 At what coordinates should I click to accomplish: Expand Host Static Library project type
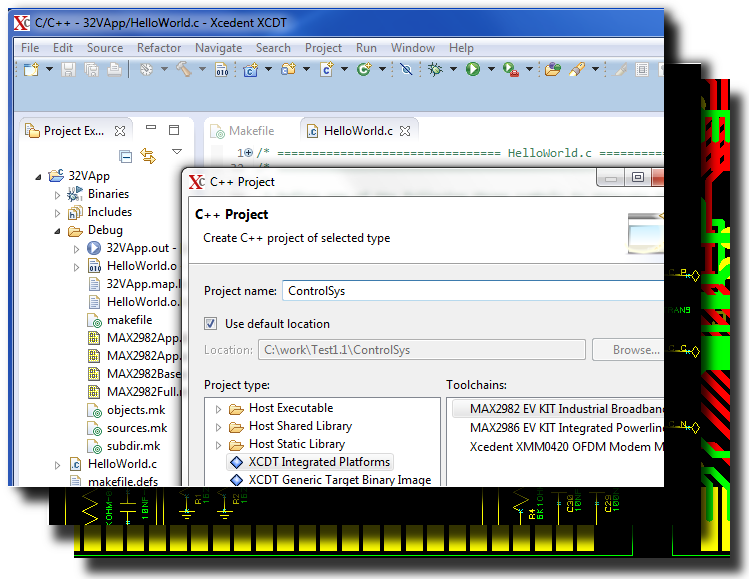pyautogui.click(x=218, y=445)
